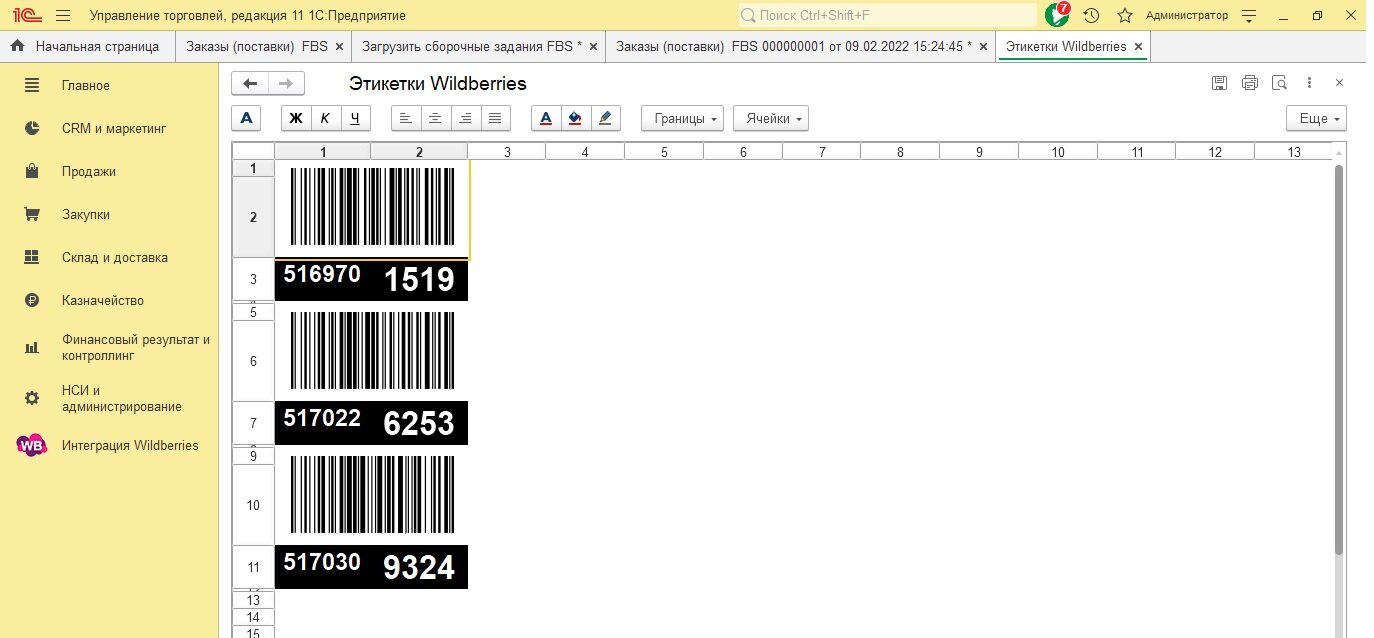Screen dimensions: 1374x638
Task: Pick the text color
Action: [x=546, y=118]
